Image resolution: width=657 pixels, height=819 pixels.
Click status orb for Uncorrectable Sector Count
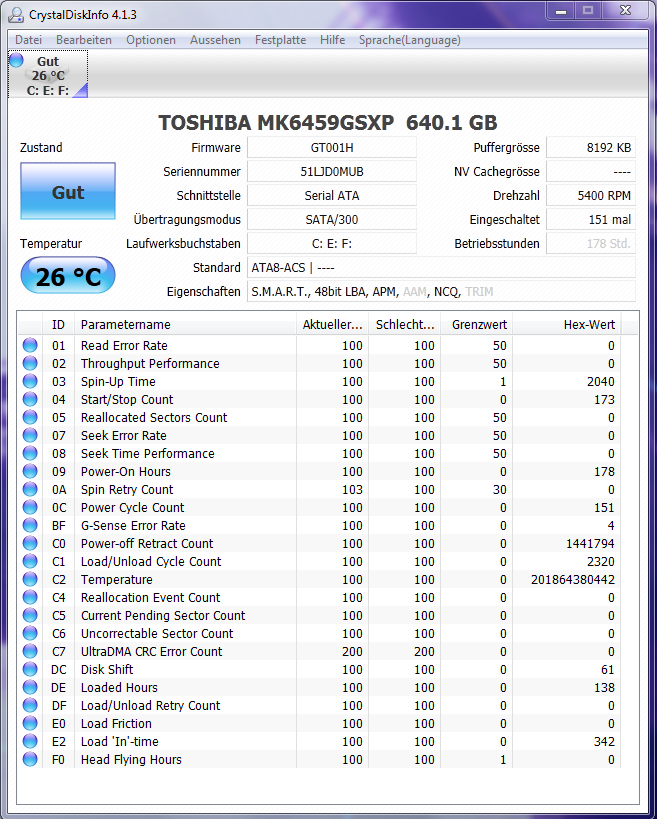[30, 634]
